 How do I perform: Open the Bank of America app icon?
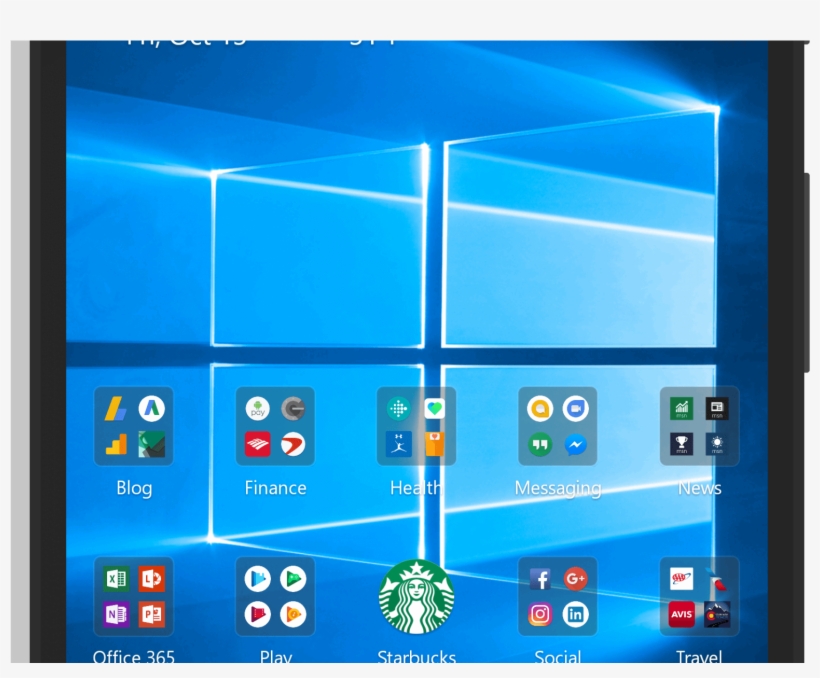tap(257, 444)
